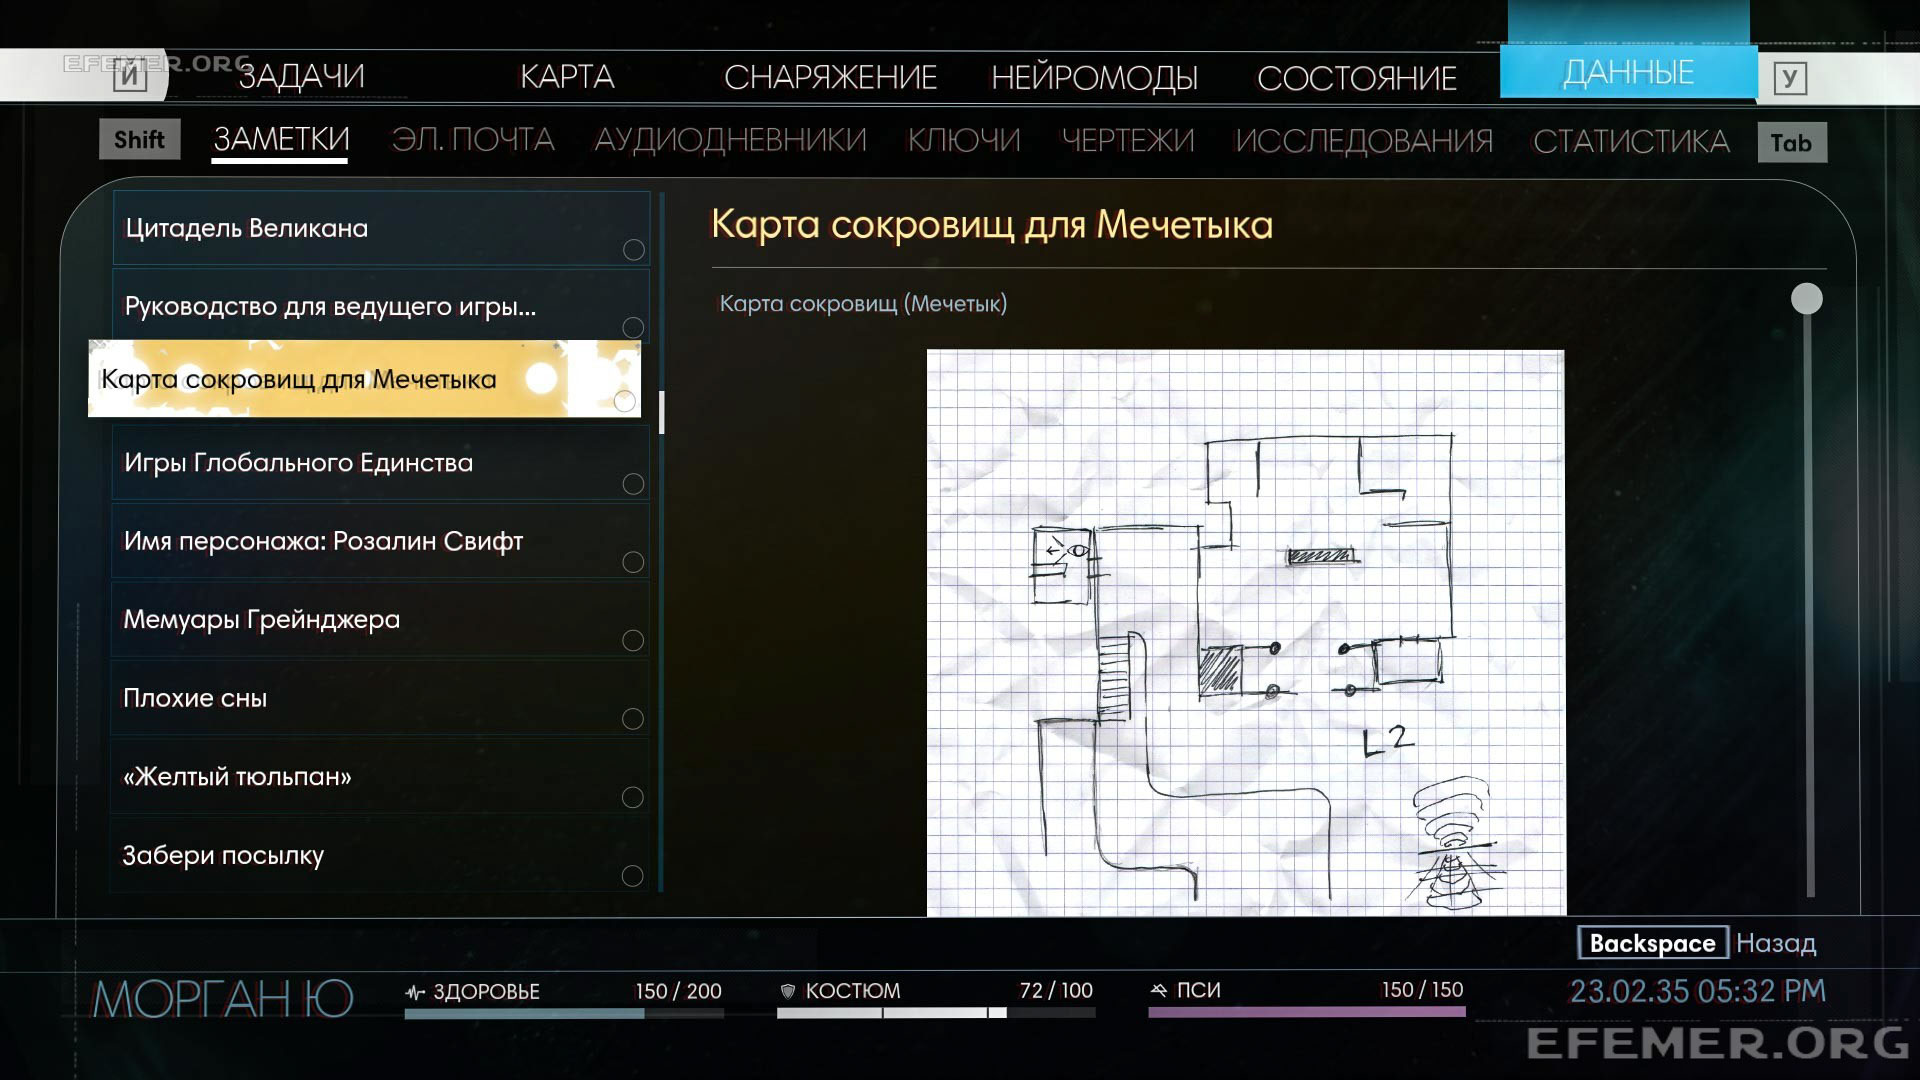Open the СОСТОЯНИЕ tab
This screenshot has width=1920, height=1080.
click(x=1357, y=77)
